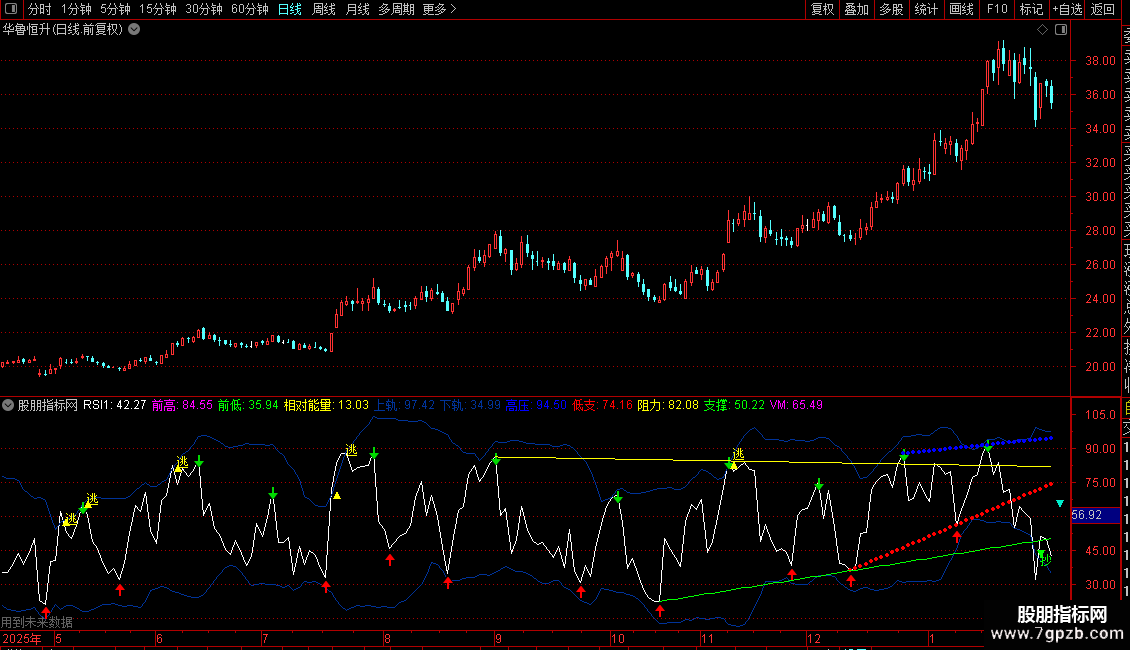Image resolution: width=1130 pixels, height=650 pixels.
Task: Click the 复权 adjustment button
Action: pos(822,10)
